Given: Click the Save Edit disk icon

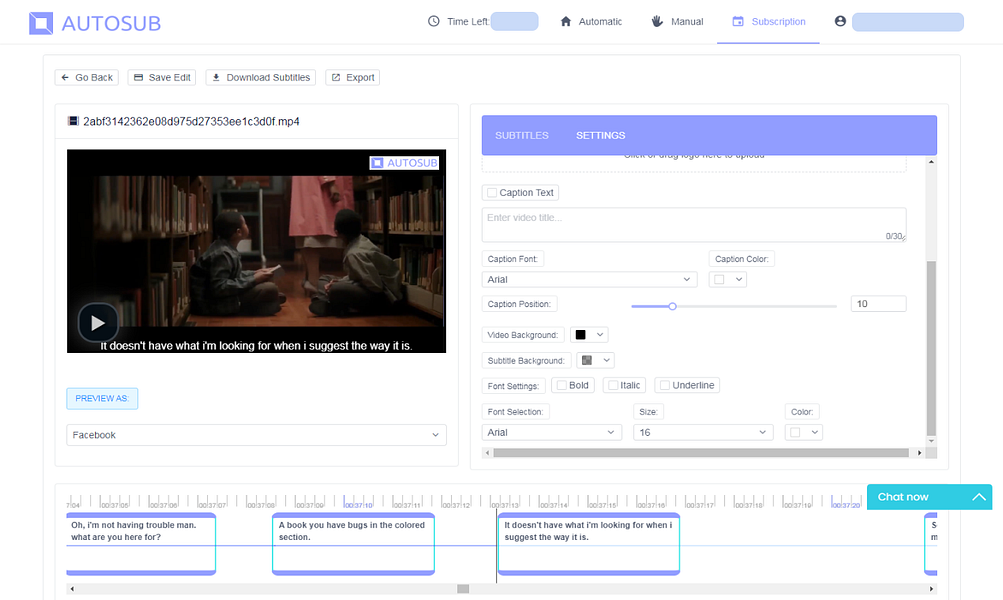Looking at the screenshot, I should (140, 77).
